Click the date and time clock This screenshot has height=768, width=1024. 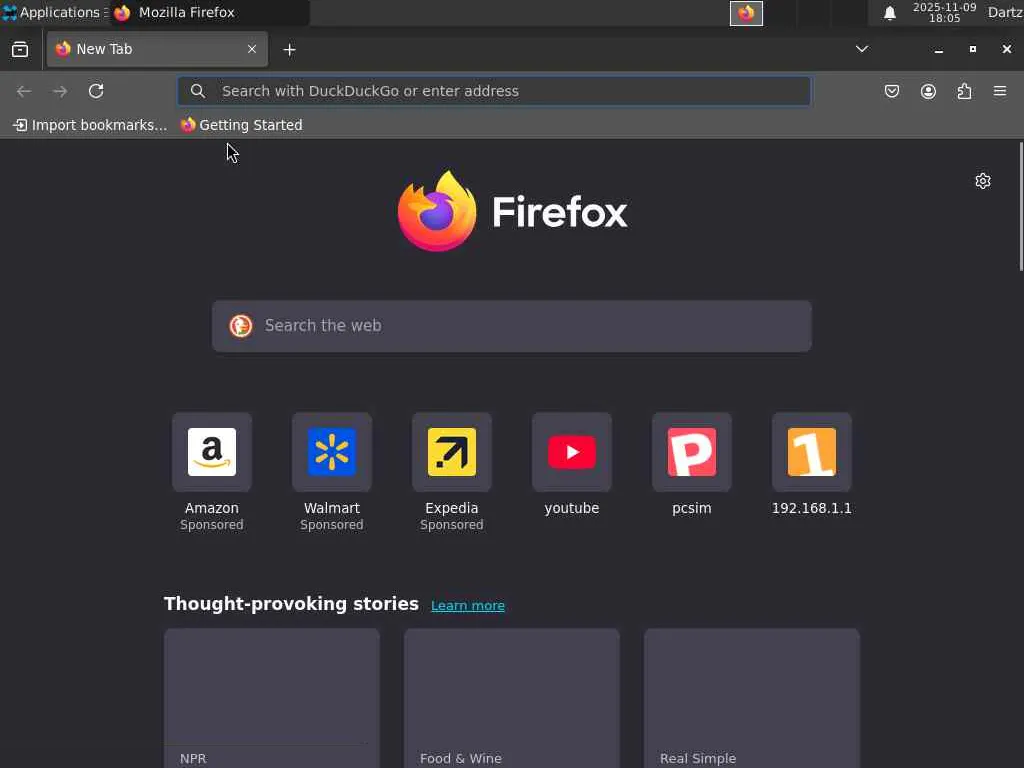(x=944, y=12)
